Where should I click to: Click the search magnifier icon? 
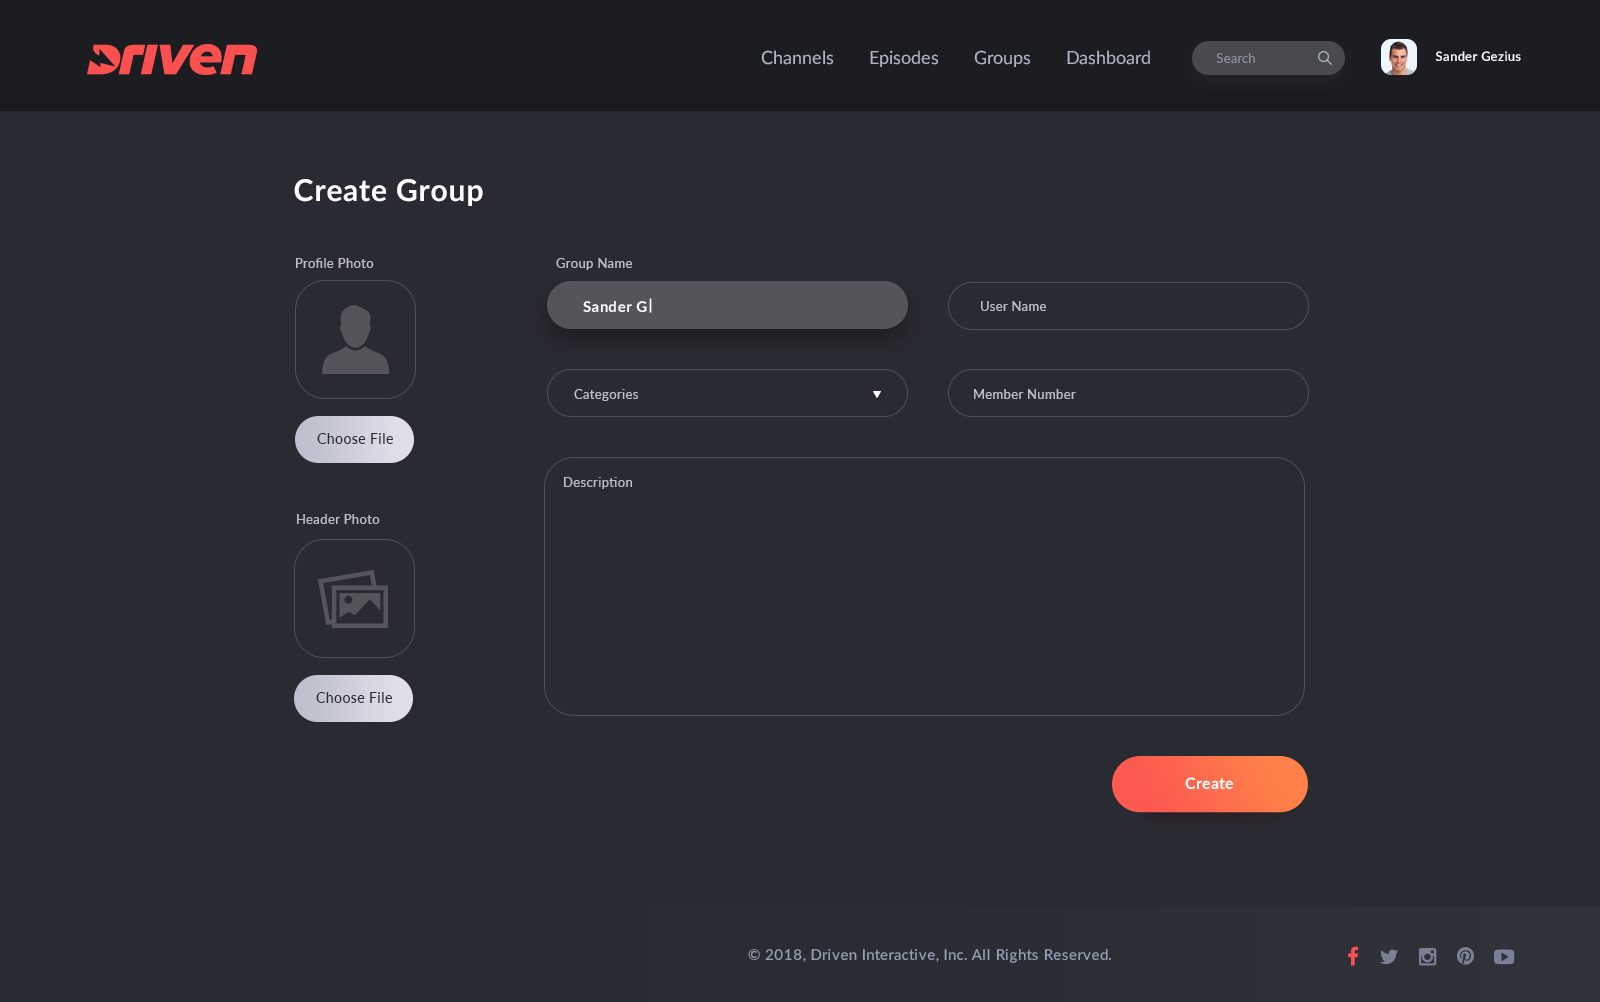tap(1324, 58)
